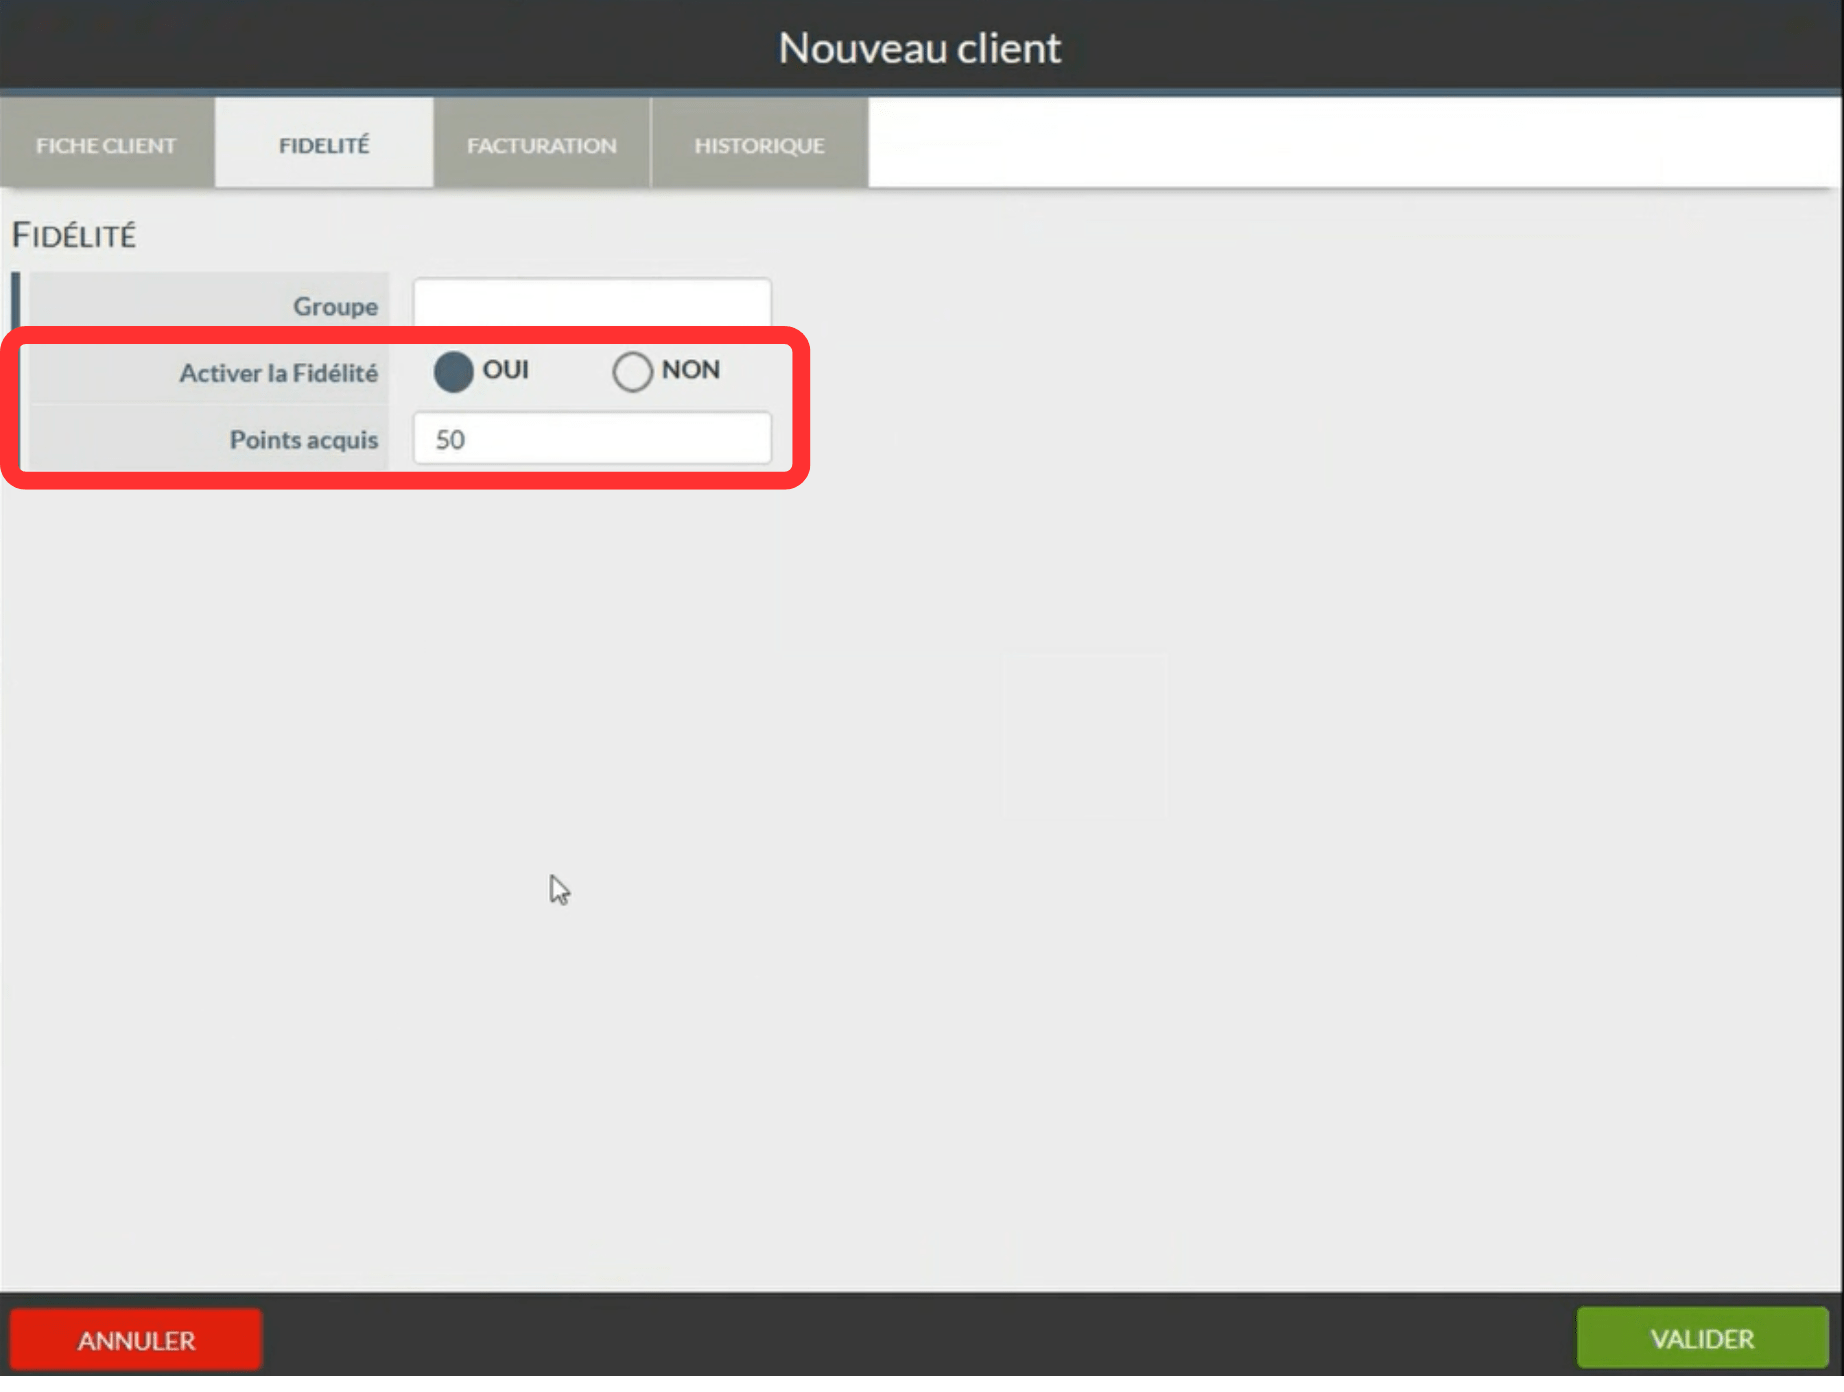Click the Groupe field label
The width and height of the screenshot is (1844, 1392).
[x=335, y=306]
